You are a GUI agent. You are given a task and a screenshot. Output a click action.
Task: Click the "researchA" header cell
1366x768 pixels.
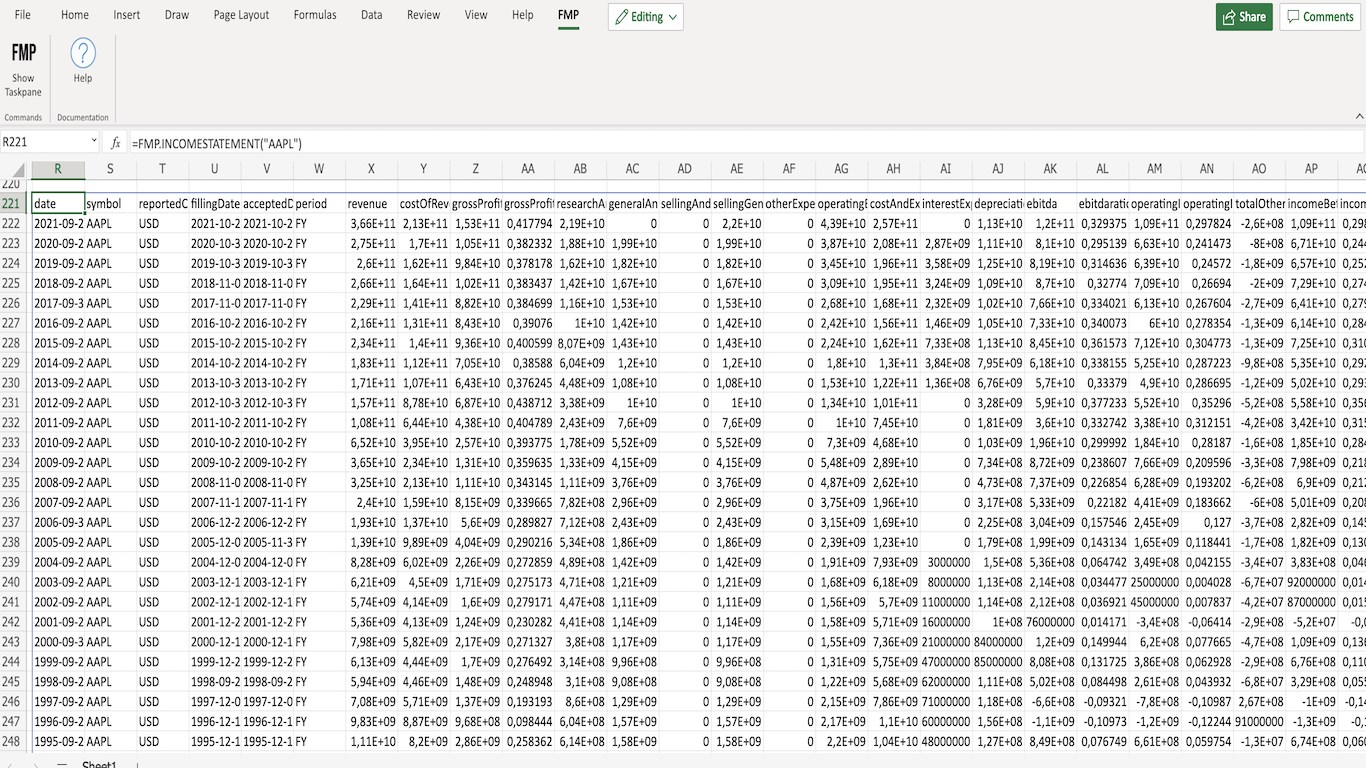click(580, 204)
